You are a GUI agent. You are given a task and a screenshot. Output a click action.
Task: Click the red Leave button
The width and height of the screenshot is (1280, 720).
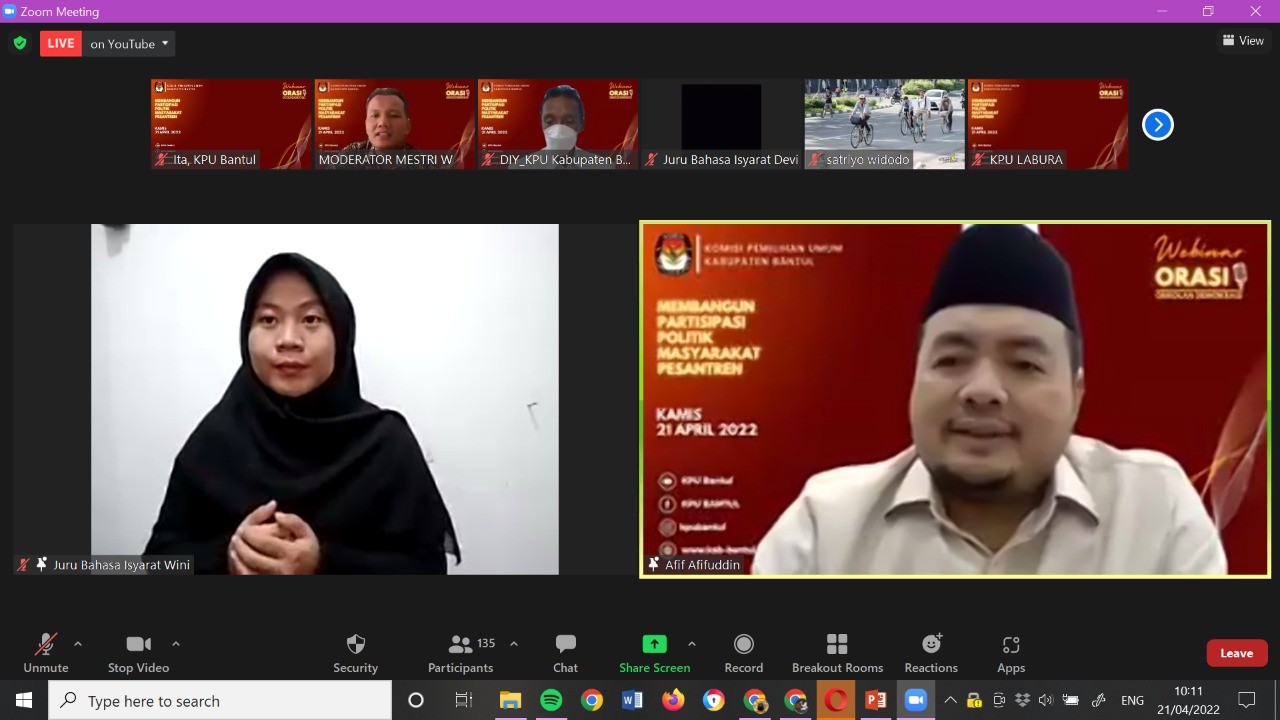(1236, 653)
